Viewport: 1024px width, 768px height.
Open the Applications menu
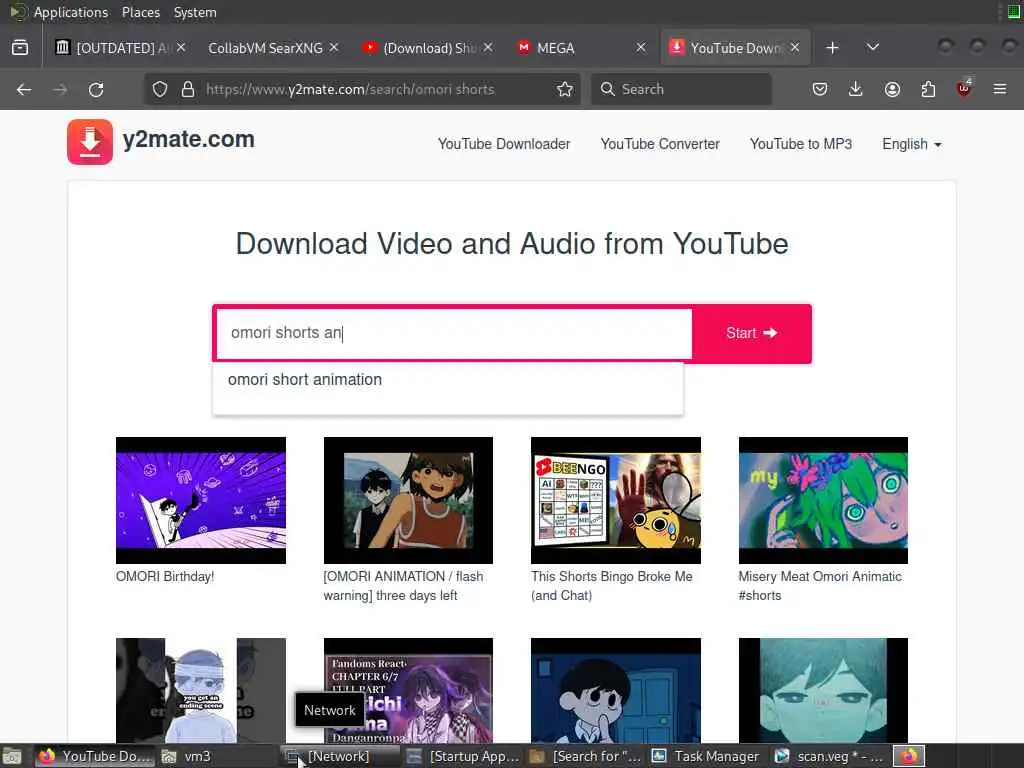[70, 12]
